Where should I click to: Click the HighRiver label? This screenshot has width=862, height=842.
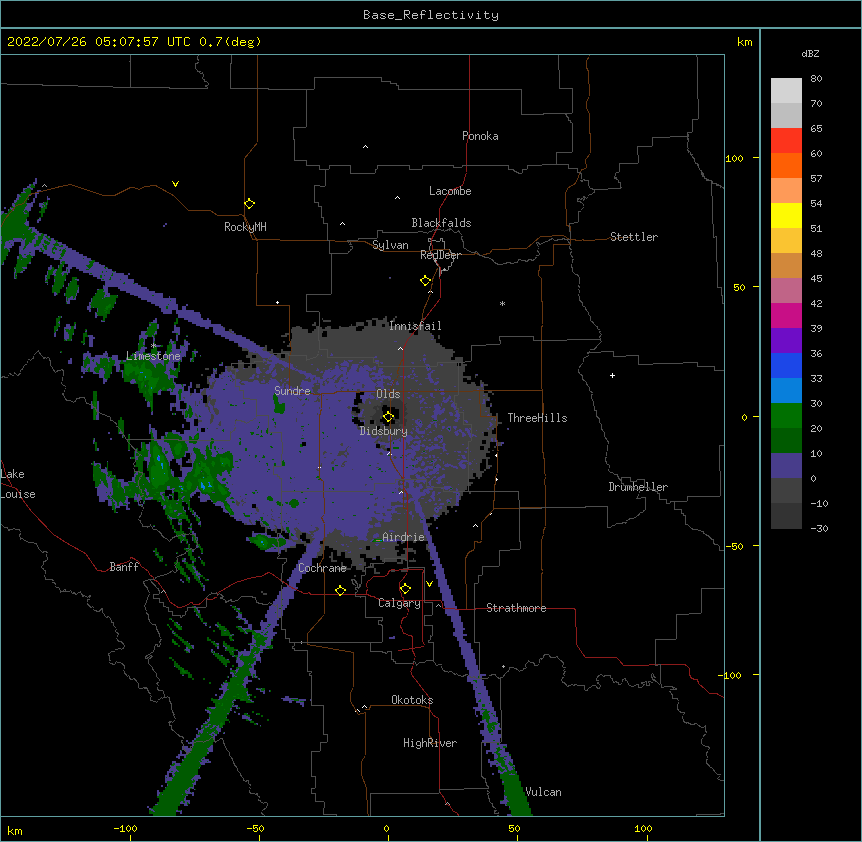click(430, 743)
